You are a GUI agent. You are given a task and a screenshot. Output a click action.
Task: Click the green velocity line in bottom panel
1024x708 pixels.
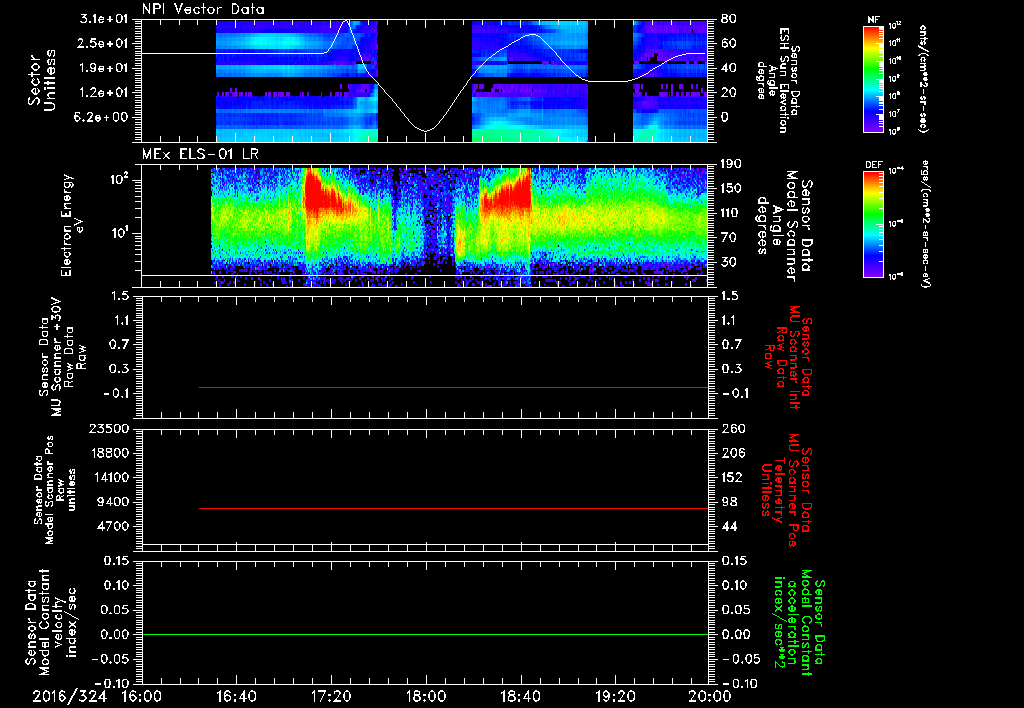[425, 634]
